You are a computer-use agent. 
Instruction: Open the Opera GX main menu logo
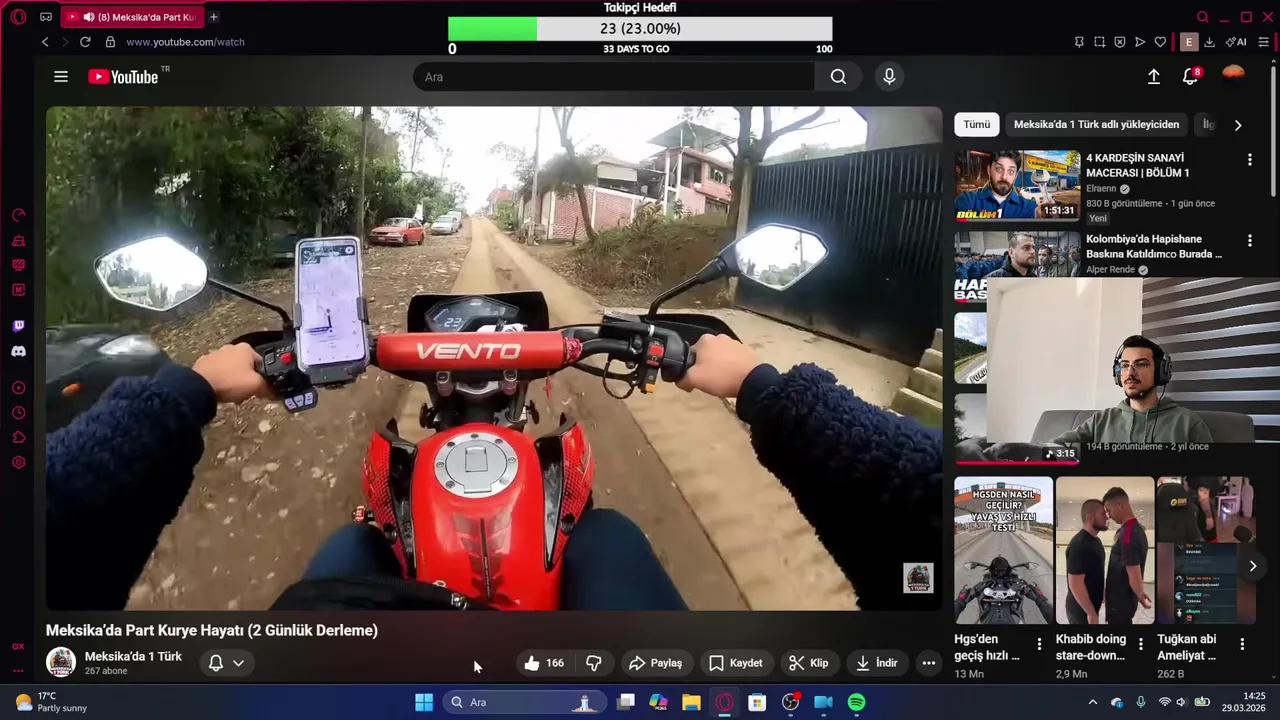pos(18,17)
